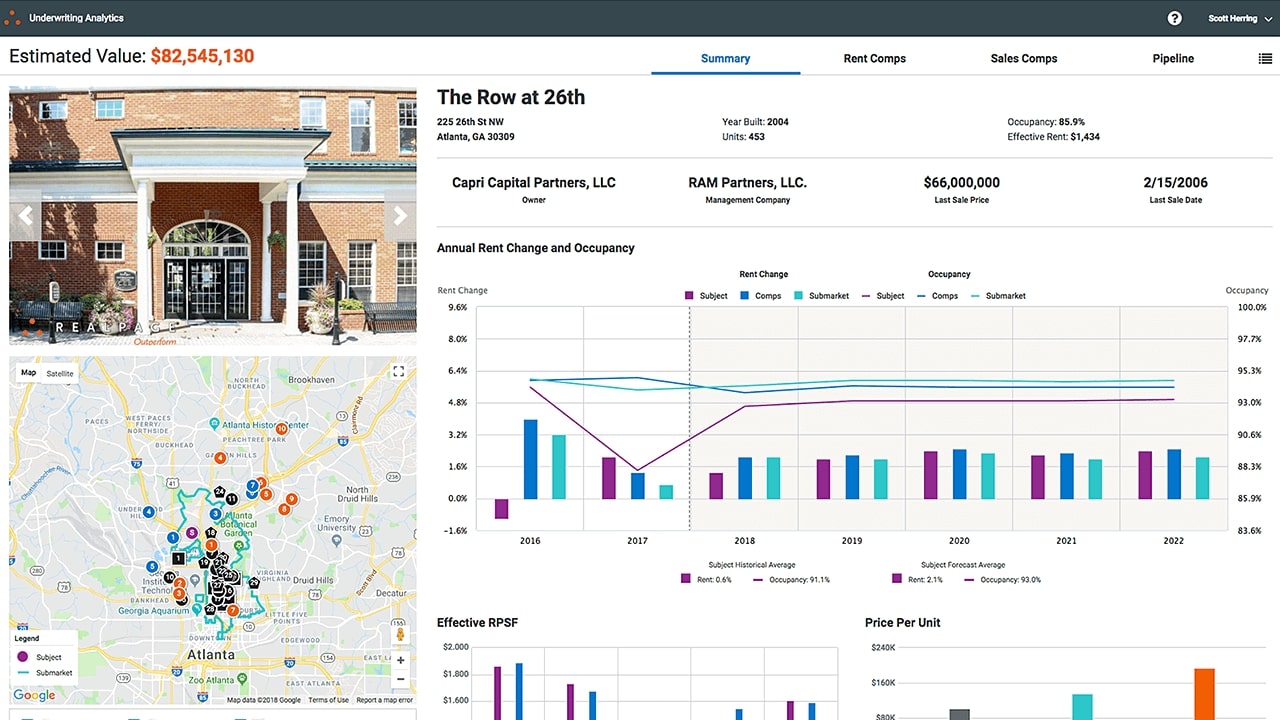Screen dimensions: 1280x720
Task: Select orange marker 4 on the map
Action: pyautogui.click(x=220, y=458)
